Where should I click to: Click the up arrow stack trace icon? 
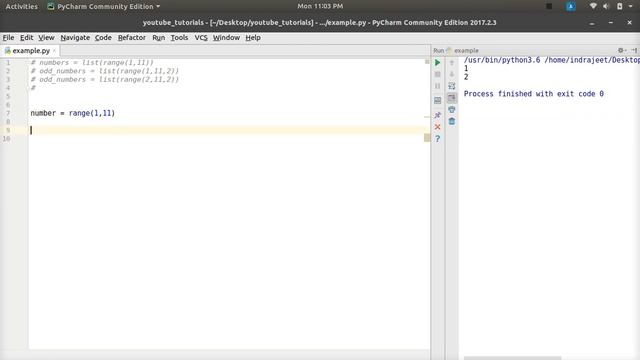click(x=452, y=62)
